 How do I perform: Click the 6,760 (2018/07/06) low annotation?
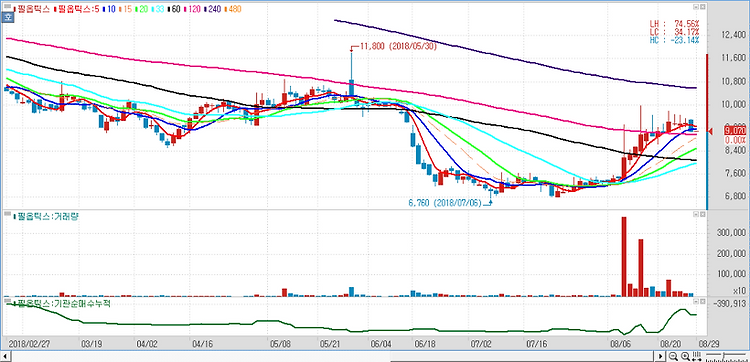tap(445, 203)
